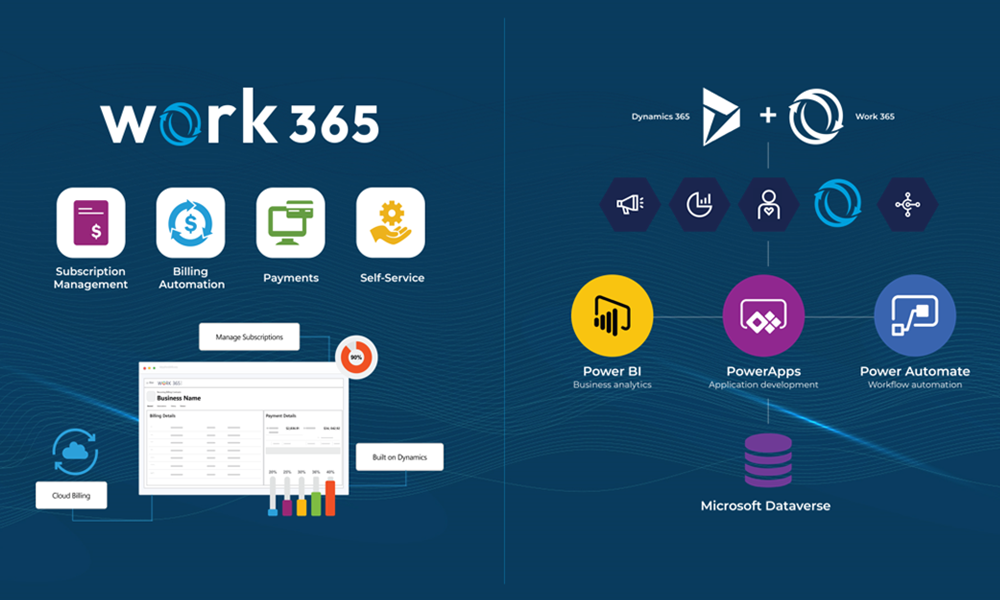Click the Built on Dynamics callout
This screenshot has width=1000, height=600.
tap(400, 457)
